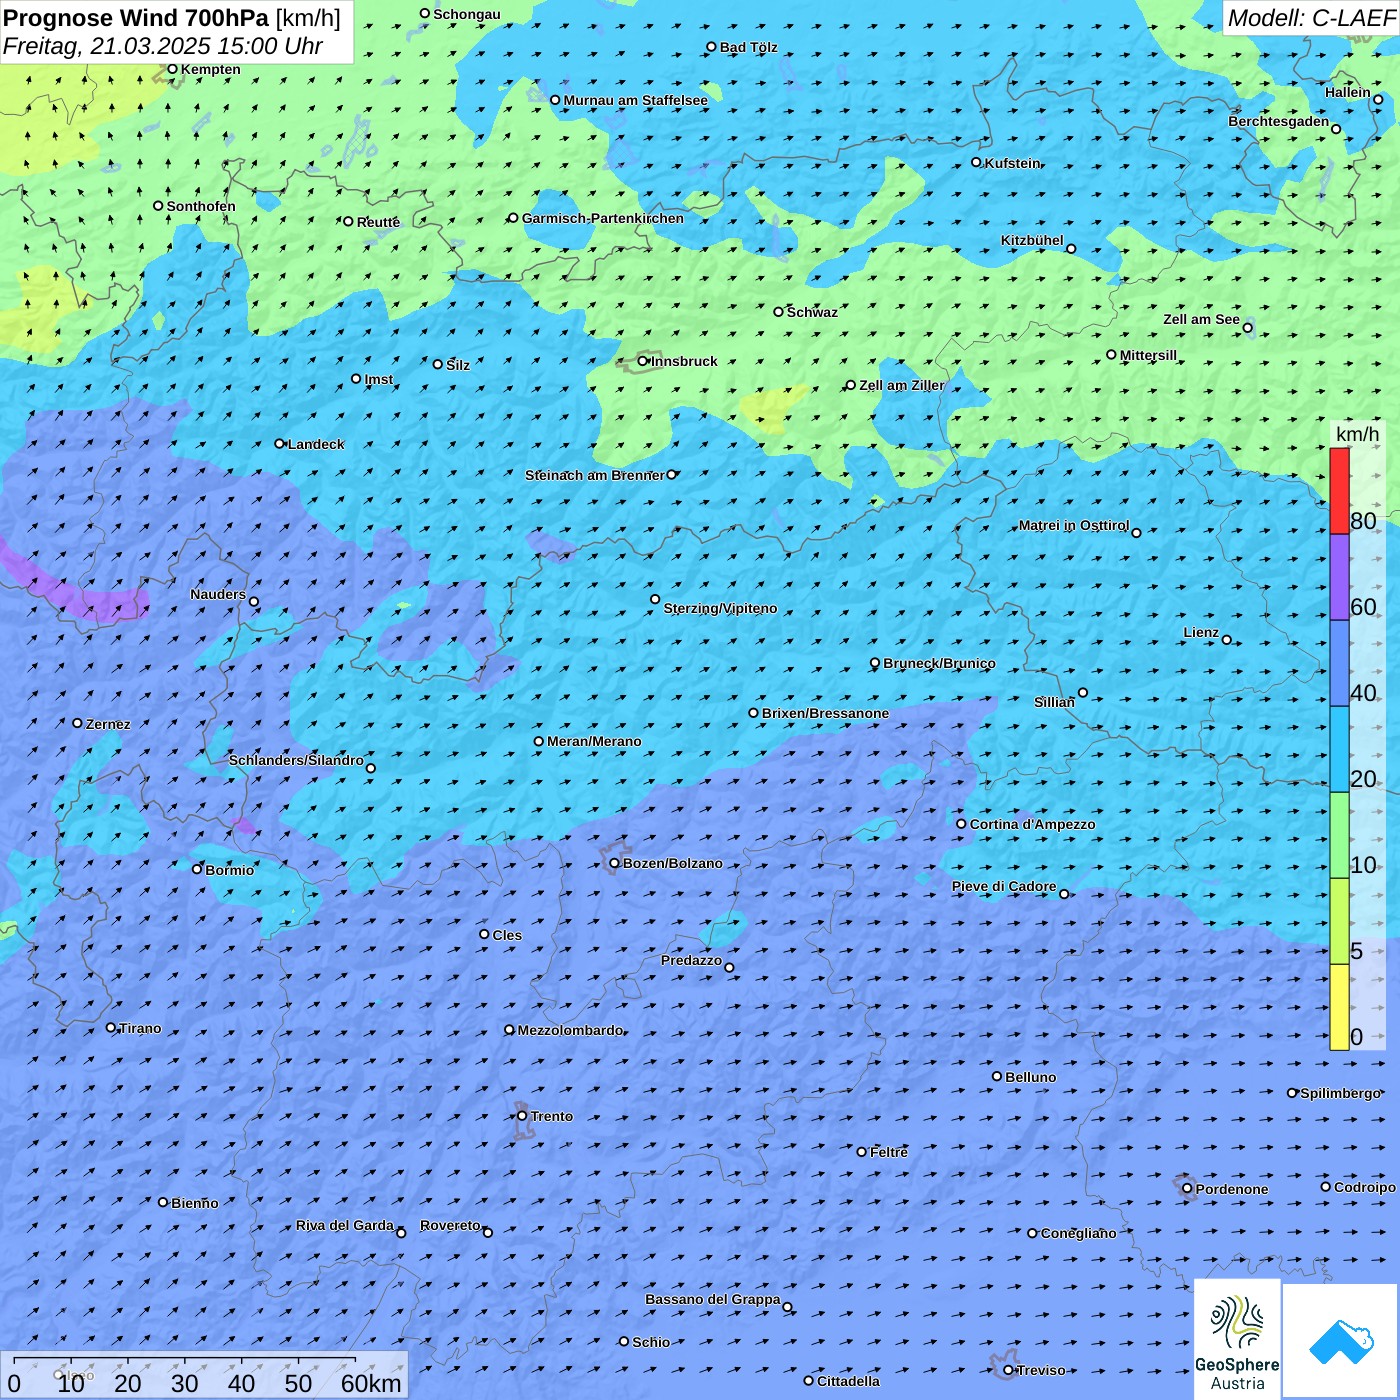Click the Nauders town marker
The width and height of the screenshot is (1400, 1400).
click(x=254, y=602)
